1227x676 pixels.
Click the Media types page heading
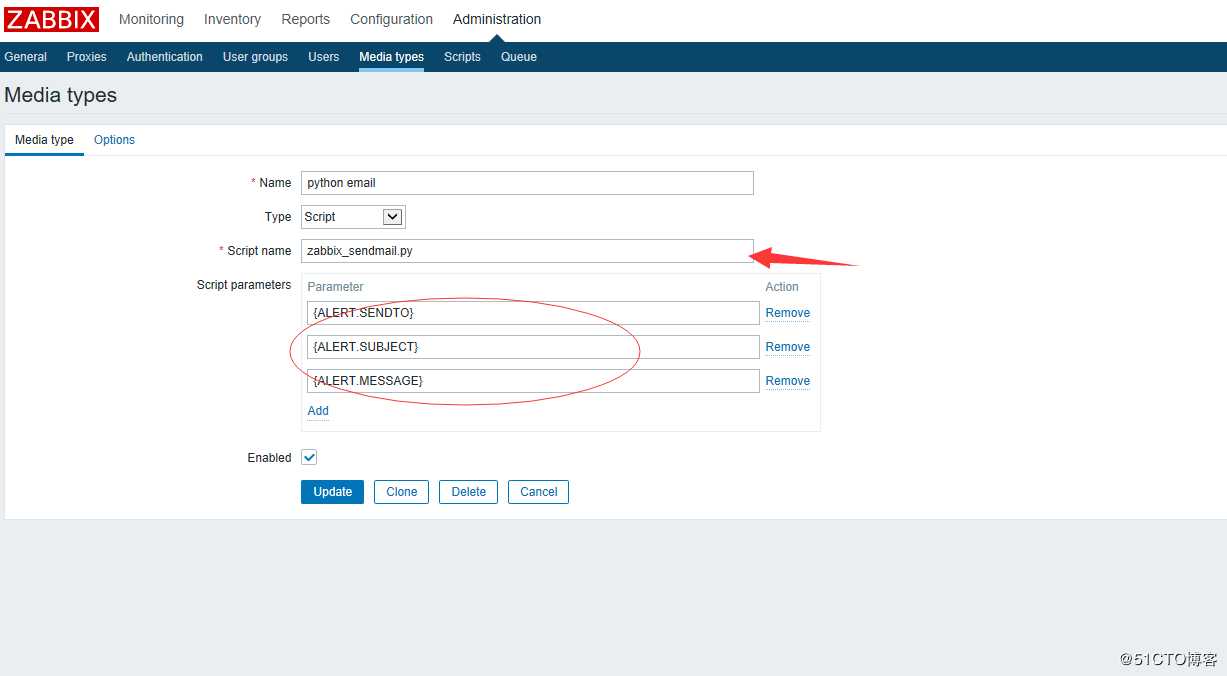pos(61,95)
